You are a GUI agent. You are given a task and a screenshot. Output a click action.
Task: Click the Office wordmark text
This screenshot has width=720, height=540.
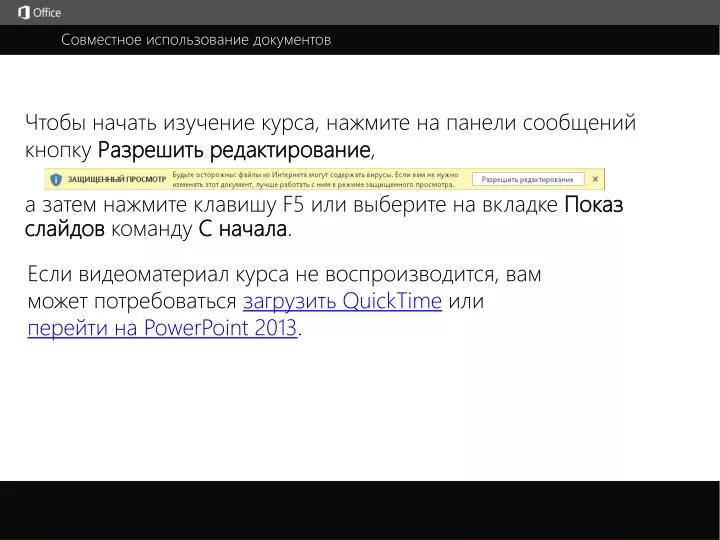pyautogui.click(x=46, y=13)
